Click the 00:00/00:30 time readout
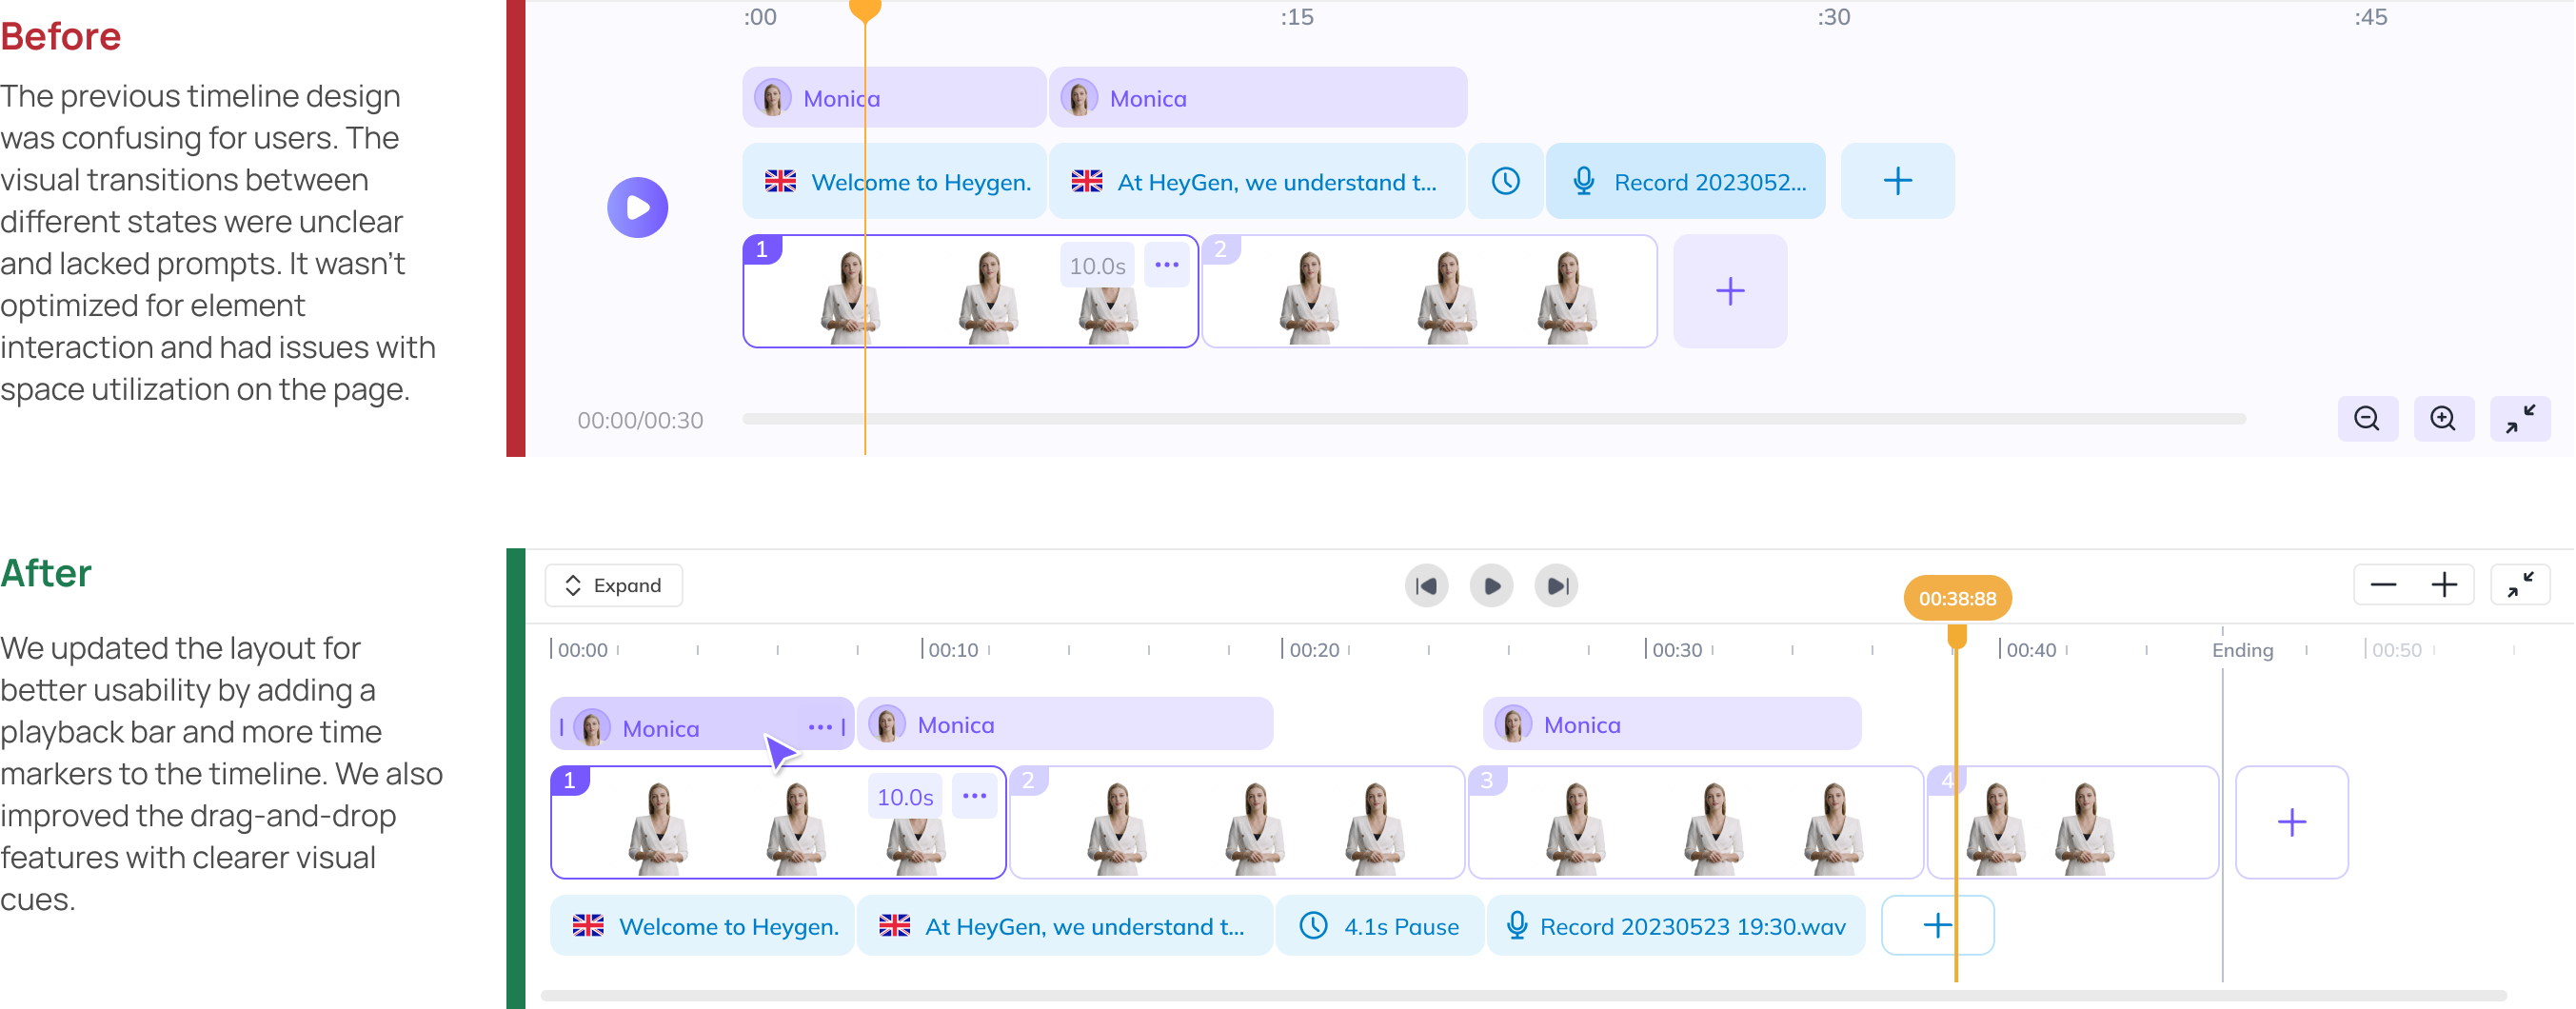The height and width of the screenshot is (1009, 2576). [x=640, y=420]
